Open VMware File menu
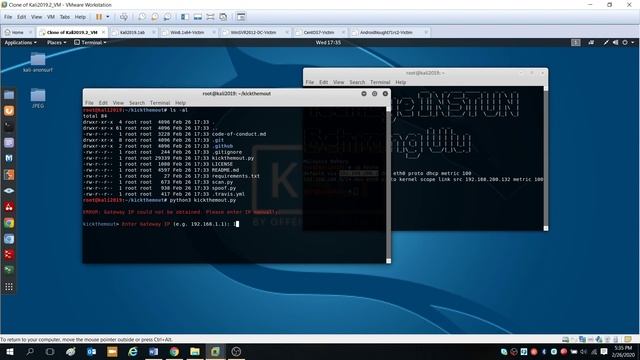The width and height of the screenshot is (640, 360). tap(8, 17)
